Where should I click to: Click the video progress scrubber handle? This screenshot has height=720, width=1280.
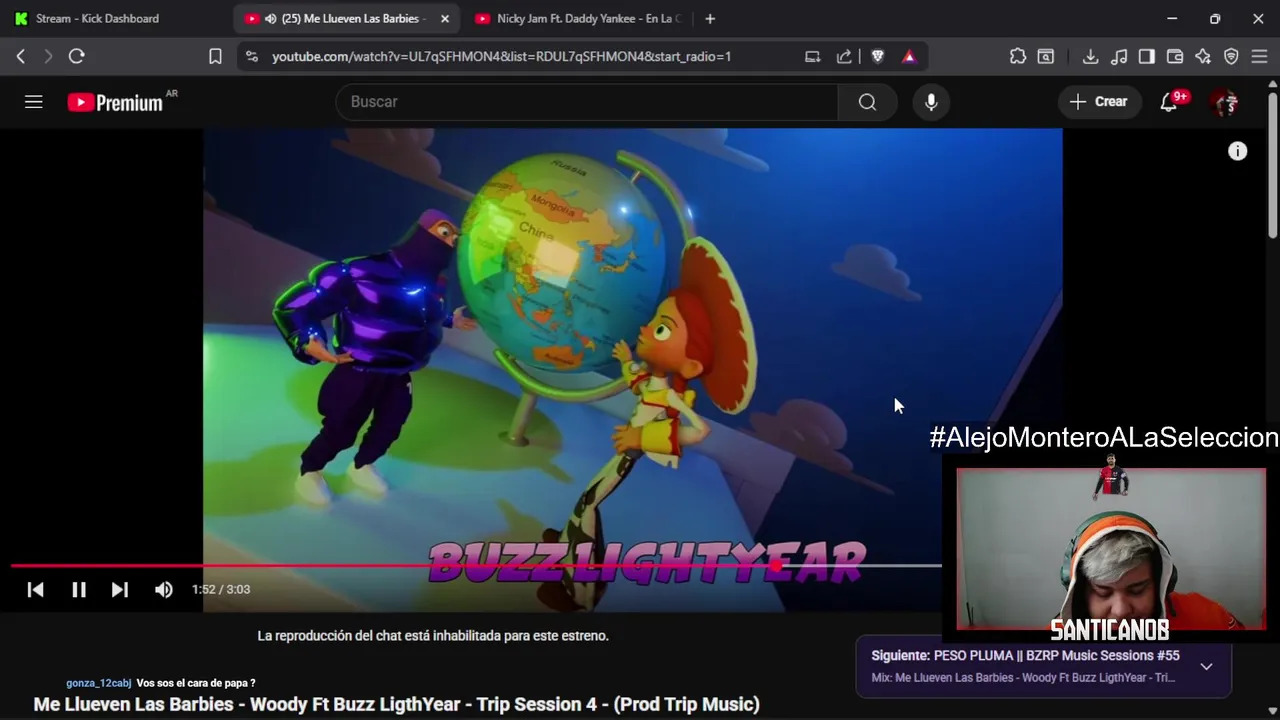pos(778,566)
